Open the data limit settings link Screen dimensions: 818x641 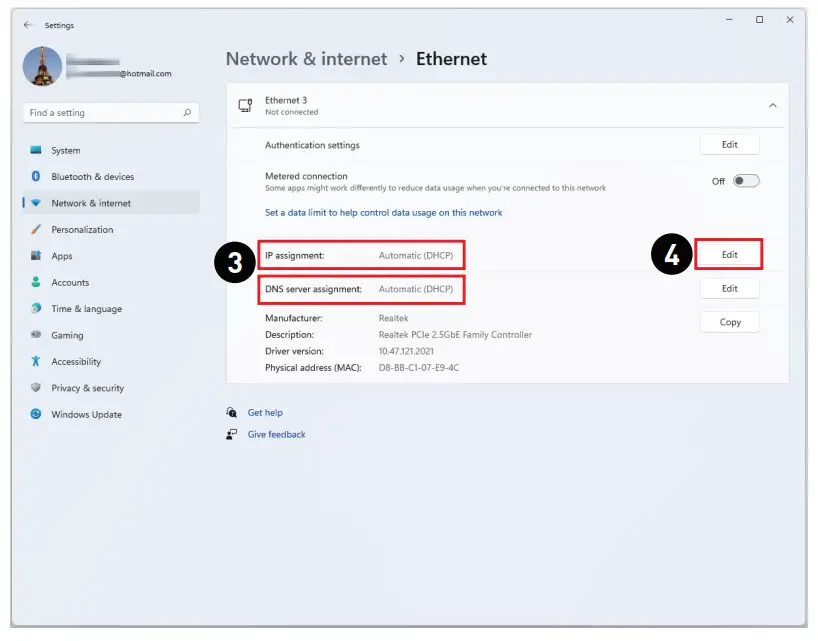pyautogui.click(x=383, y=213)
